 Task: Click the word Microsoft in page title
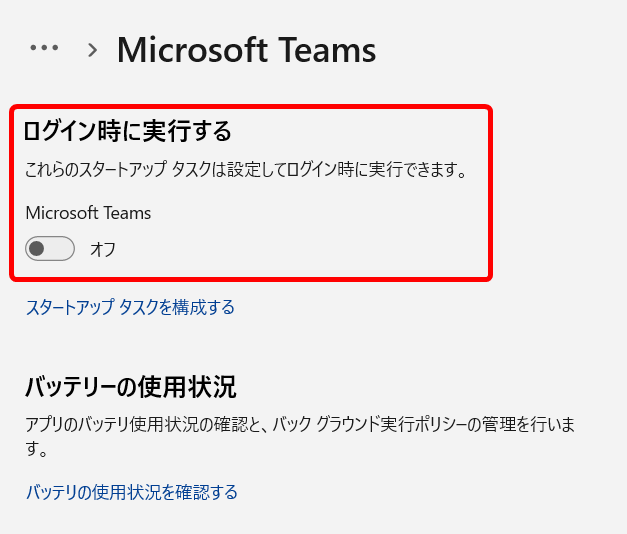[x=192, y=50]
